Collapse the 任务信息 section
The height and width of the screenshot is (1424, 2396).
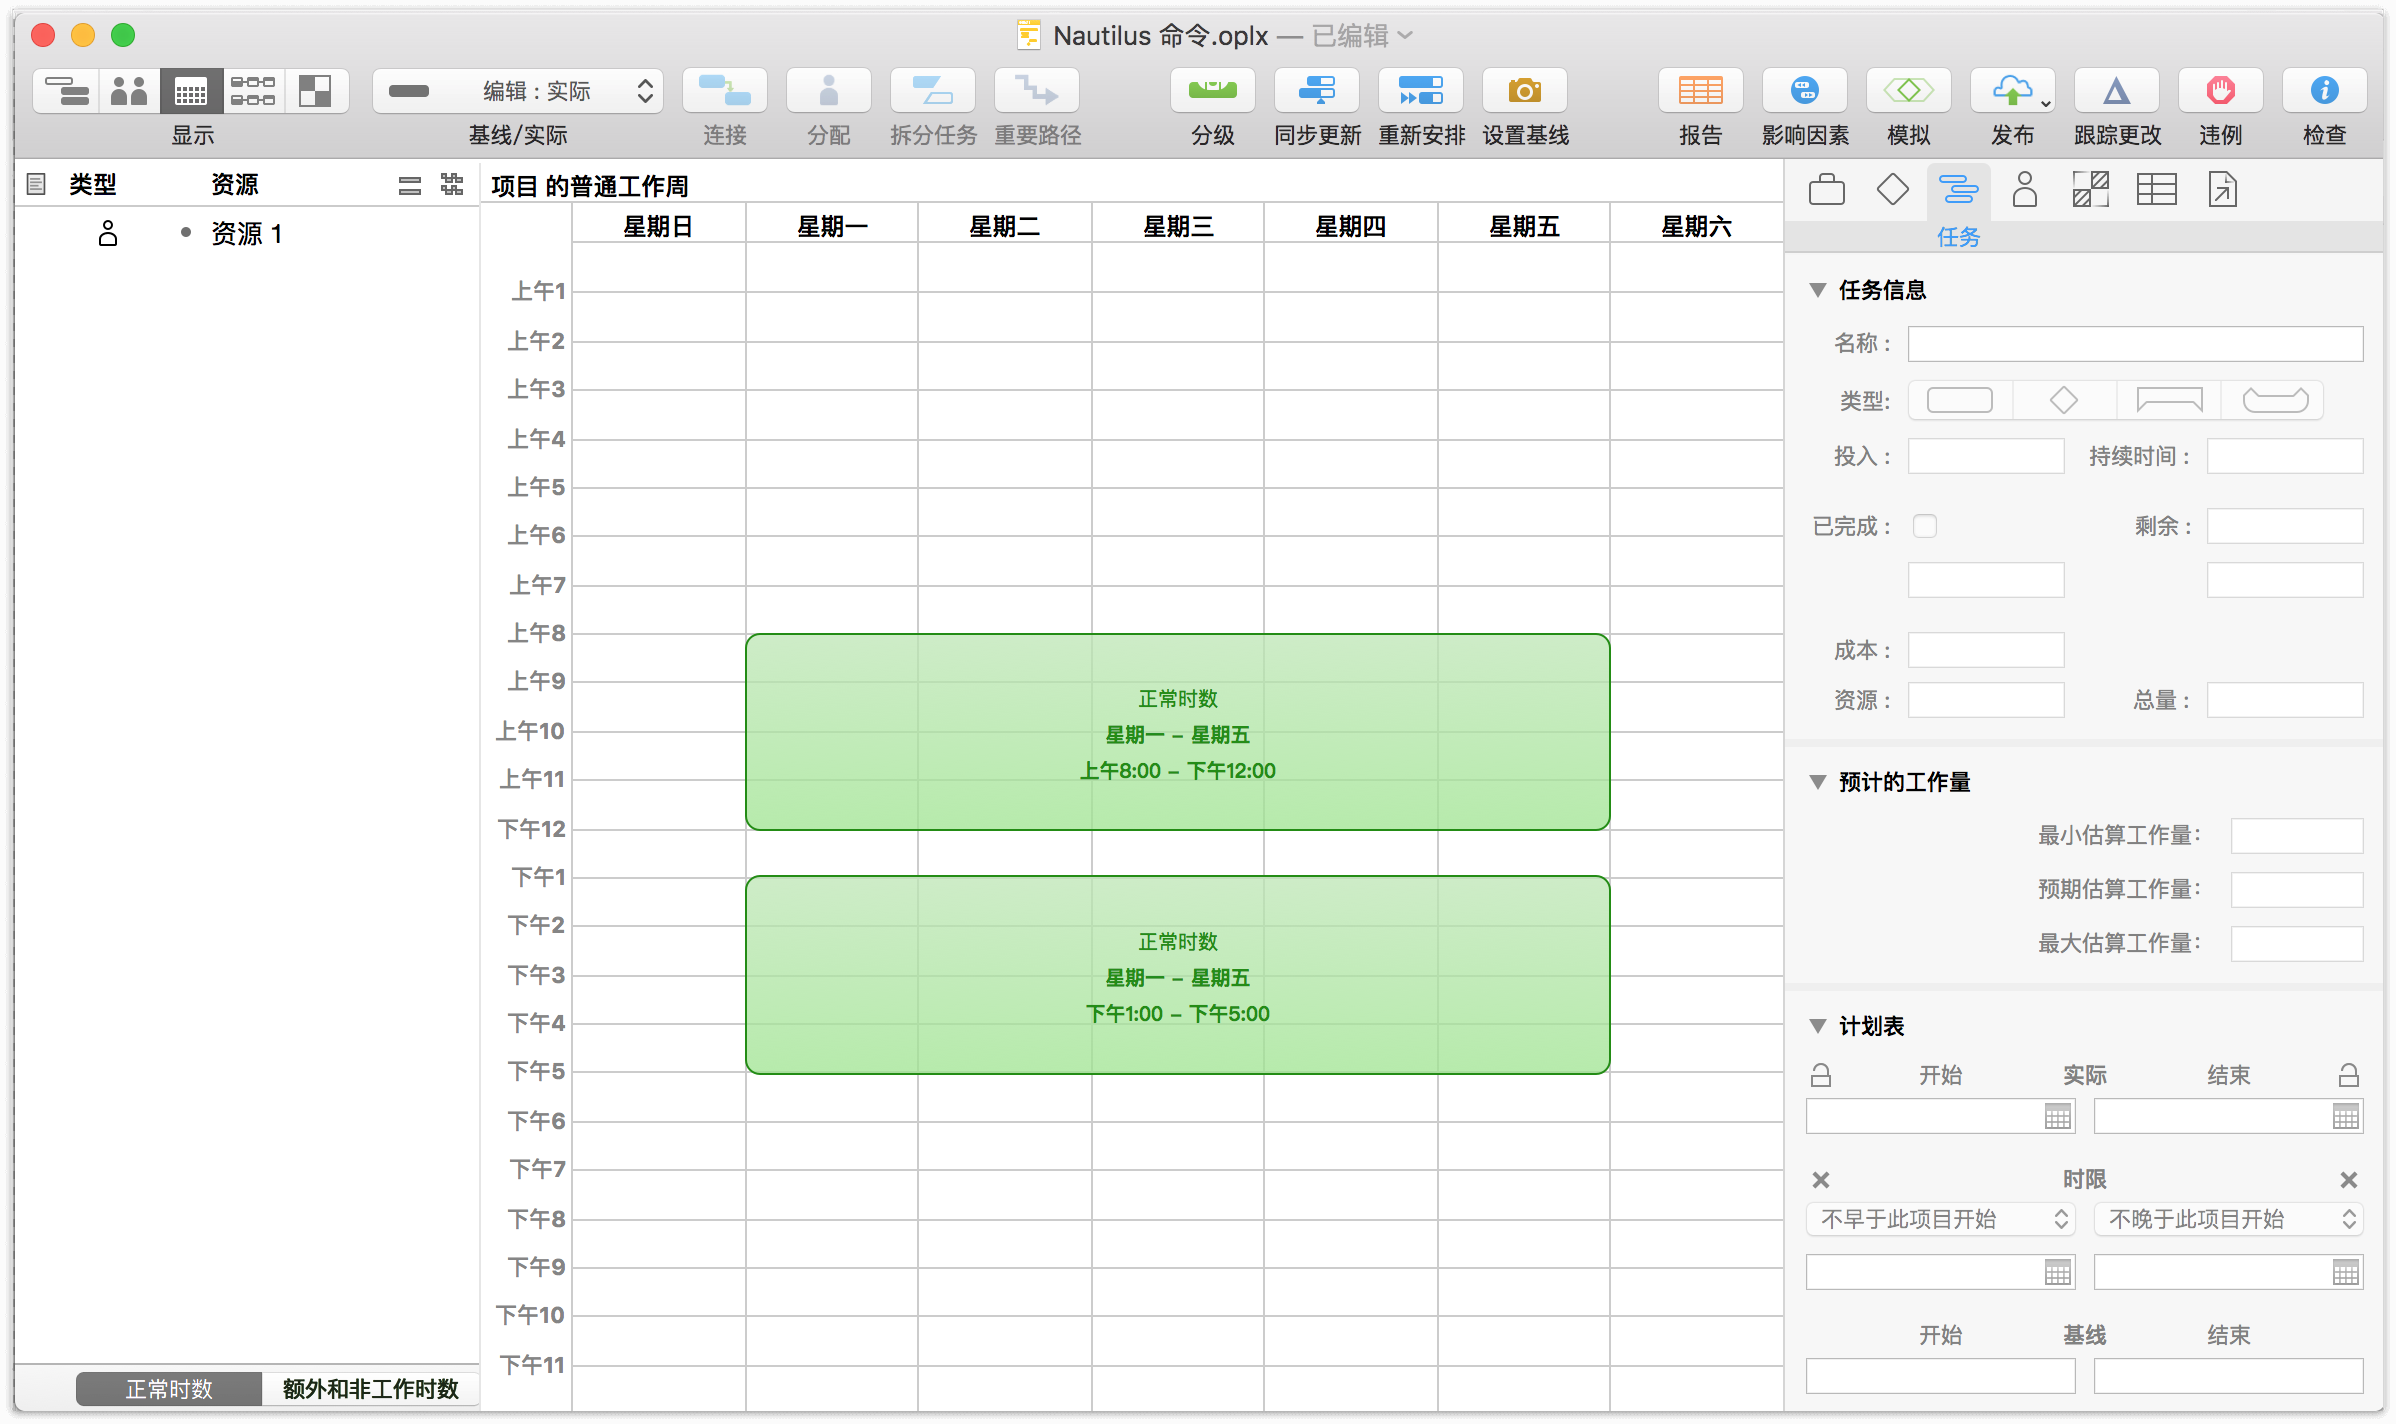(1818, 290)
